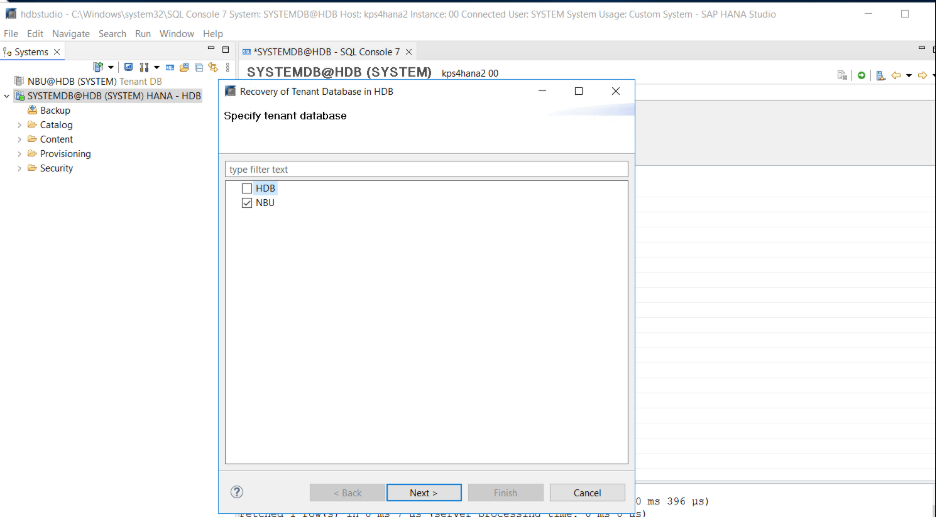The width and height of the screenshot is (936, 517).
Task: Open the Back history dropdown arrow
Action: [909, 75]
